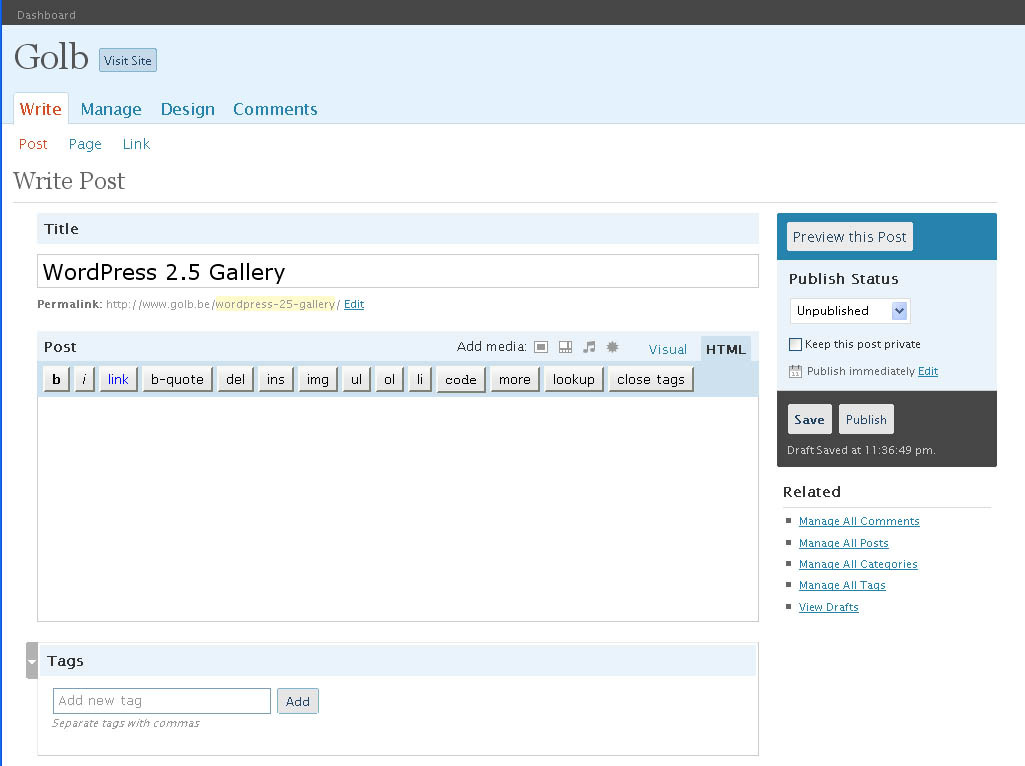The height and width of the screenshot is (766, 1025).
Task: Save the draft post
Action: point(809,420)
